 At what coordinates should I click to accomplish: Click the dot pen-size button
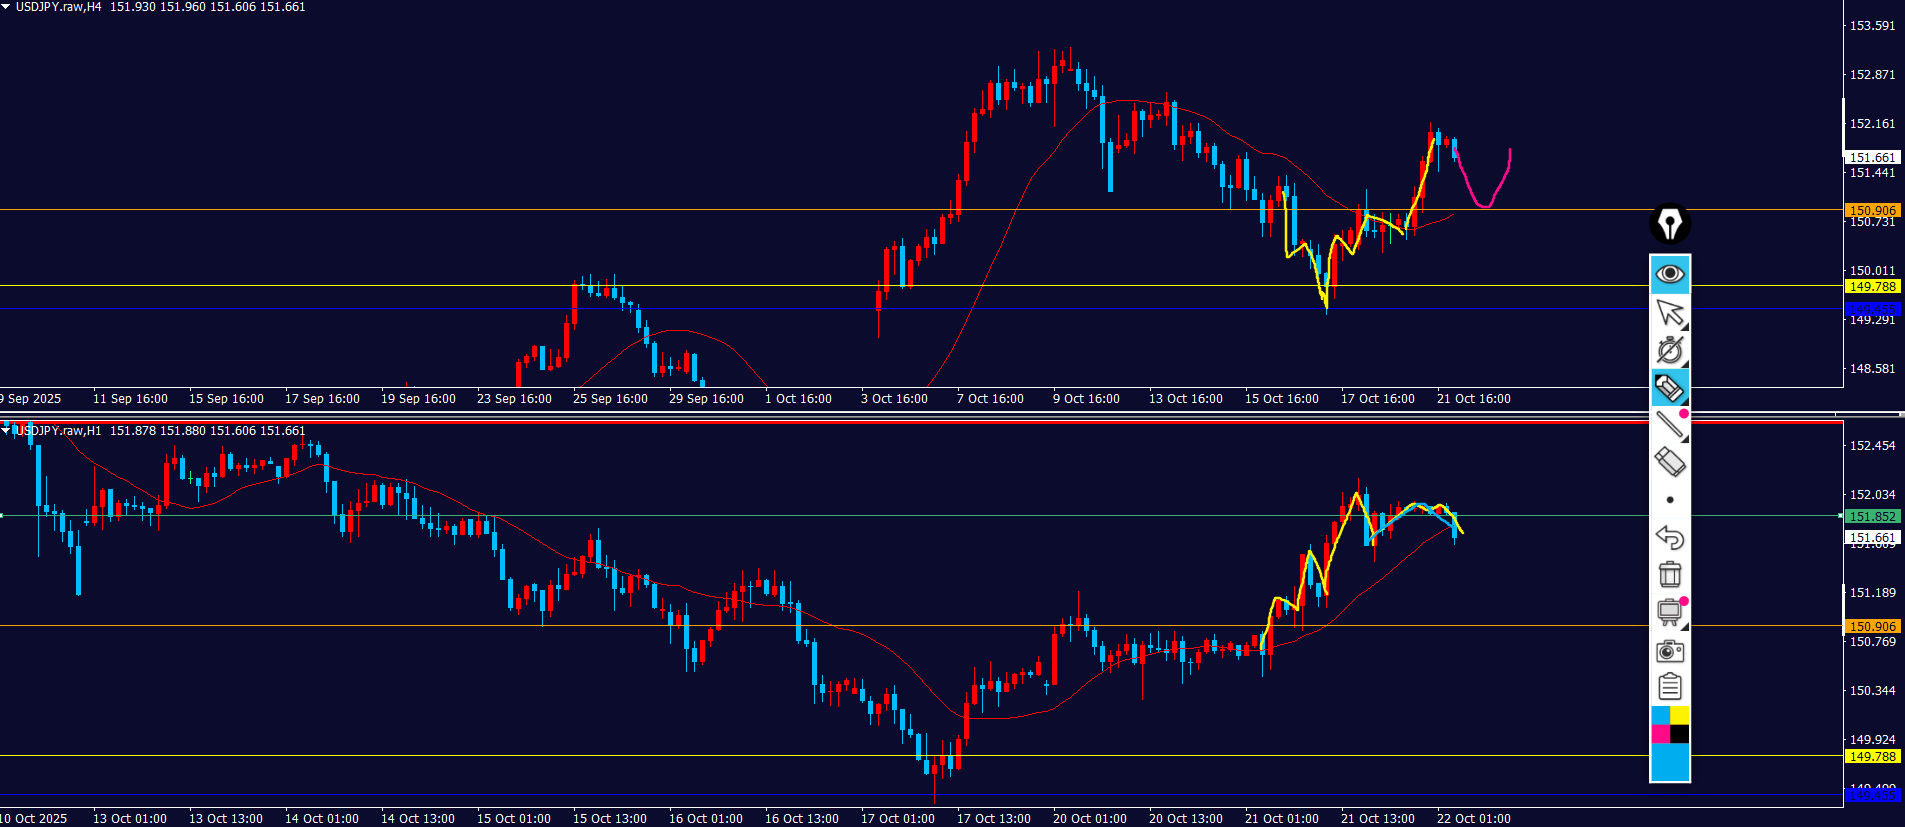click(1669, 500)
